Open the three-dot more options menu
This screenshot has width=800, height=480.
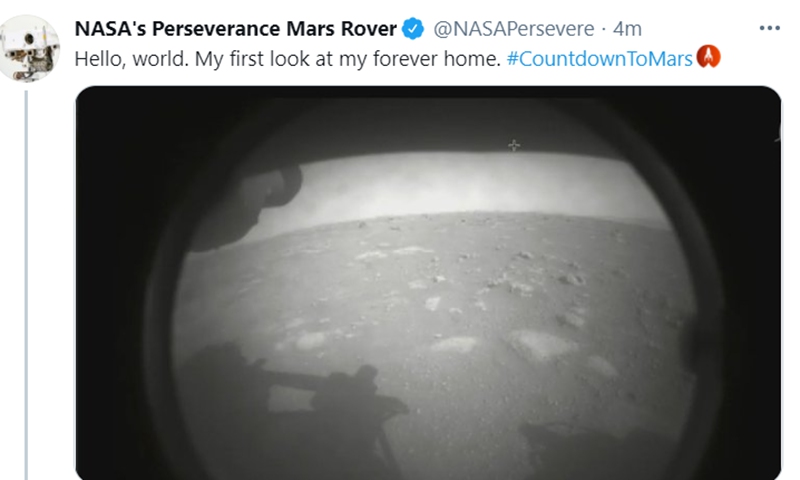point(769,28)
